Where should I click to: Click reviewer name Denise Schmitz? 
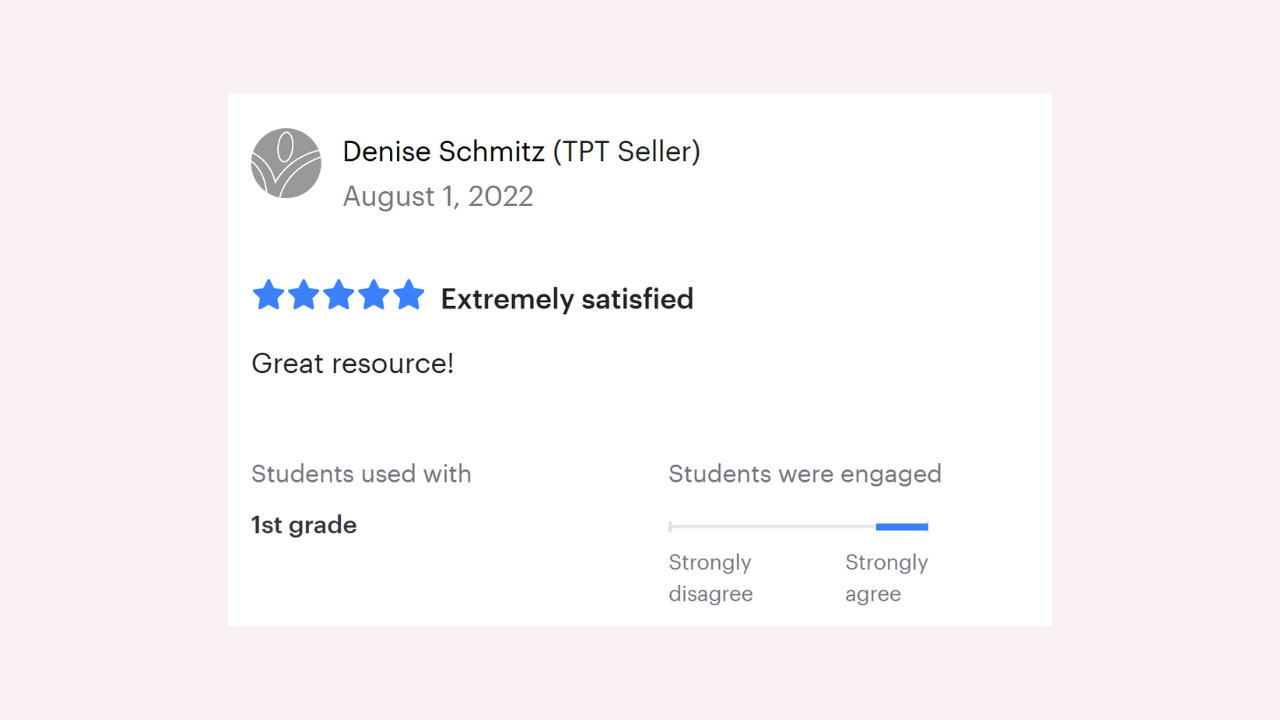[443, 152]
